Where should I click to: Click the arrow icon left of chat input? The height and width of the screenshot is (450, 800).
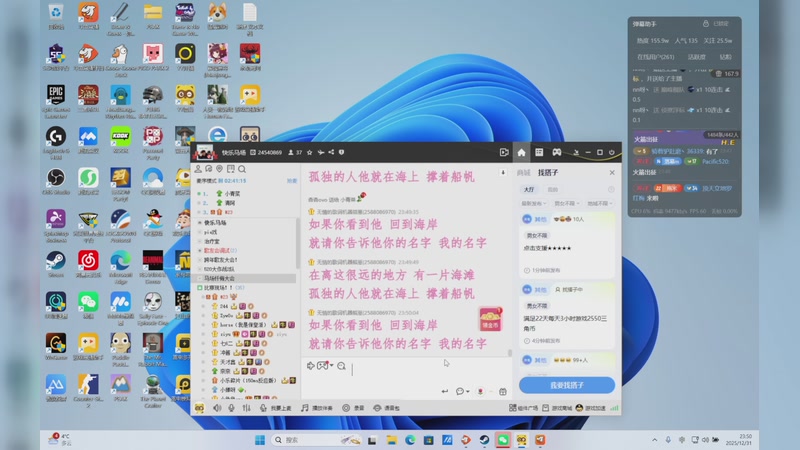pos(310,365)
